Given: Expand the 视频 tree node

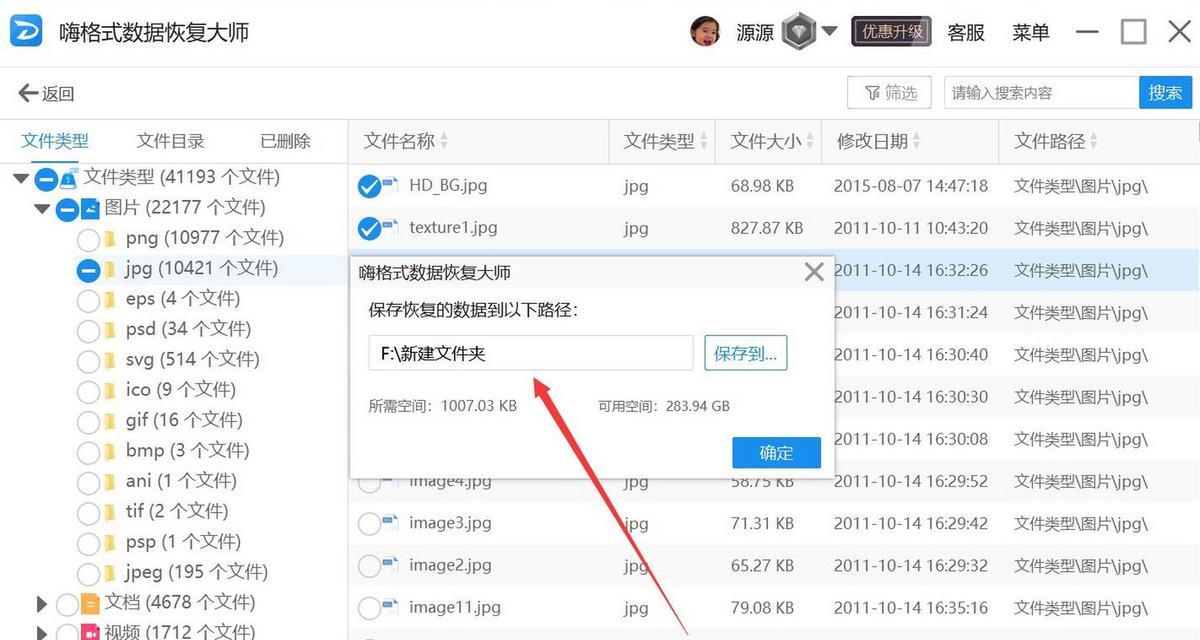Looking at the screenshot, I should 42,633.
